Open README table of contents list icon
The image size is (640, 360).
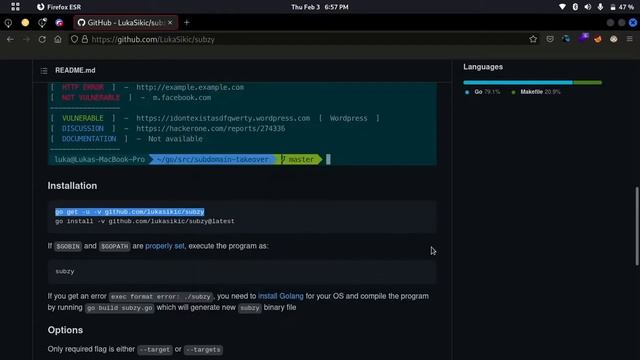tap(44, 71)
